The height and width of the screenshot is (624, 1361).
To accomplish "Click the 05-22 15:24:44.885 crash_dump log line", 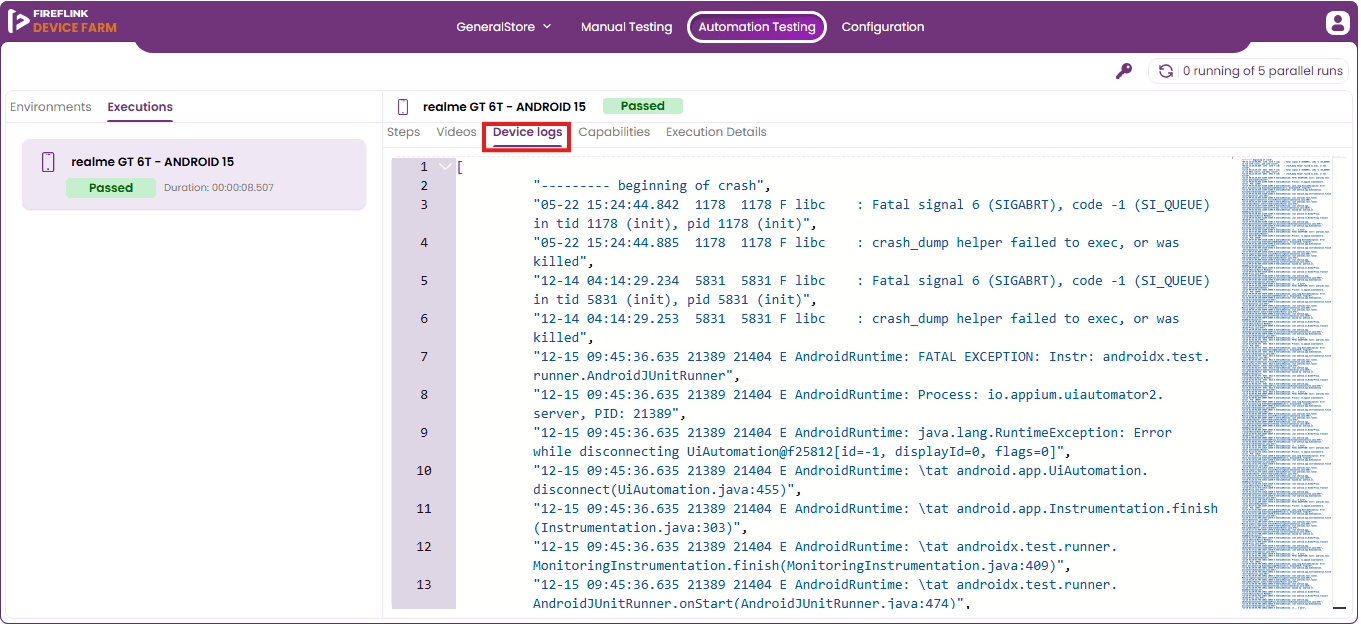I will coord(856,252).
